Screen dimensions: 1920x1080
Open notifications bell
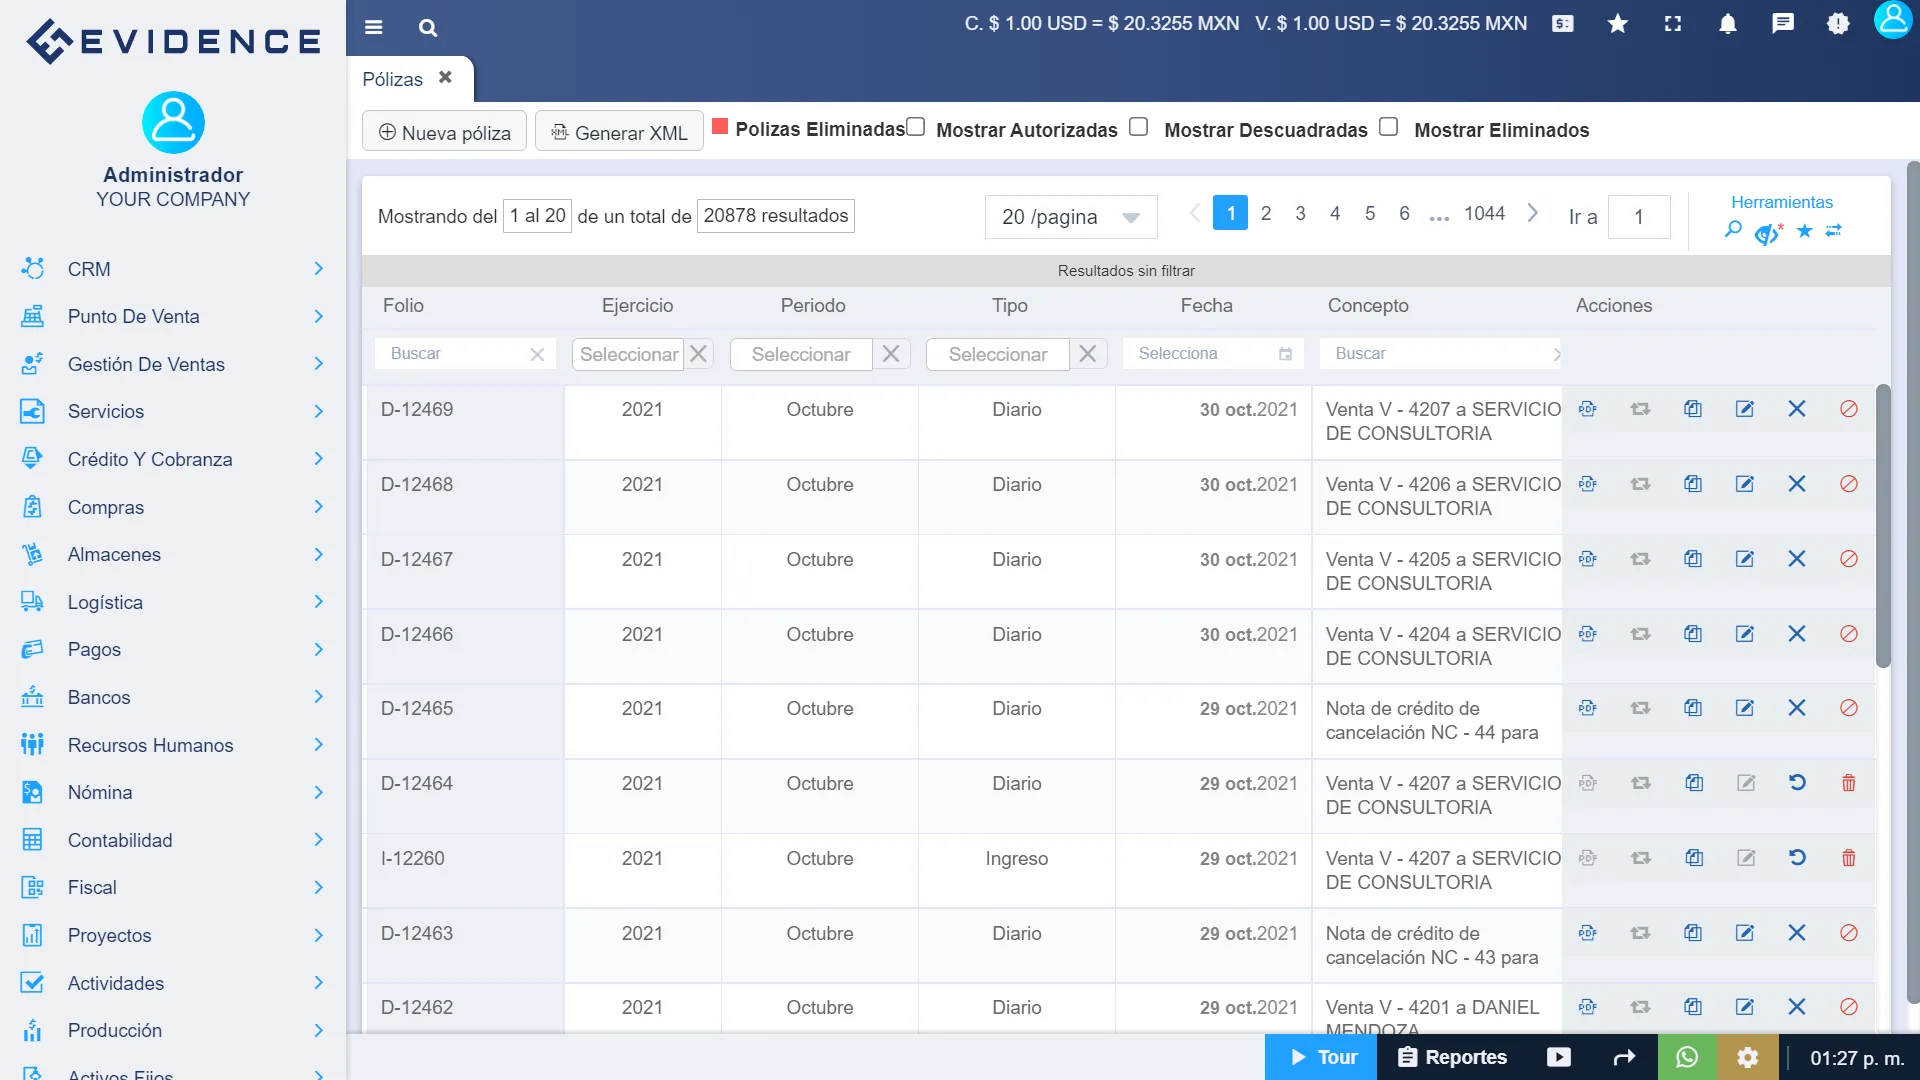pos(1728,23)
